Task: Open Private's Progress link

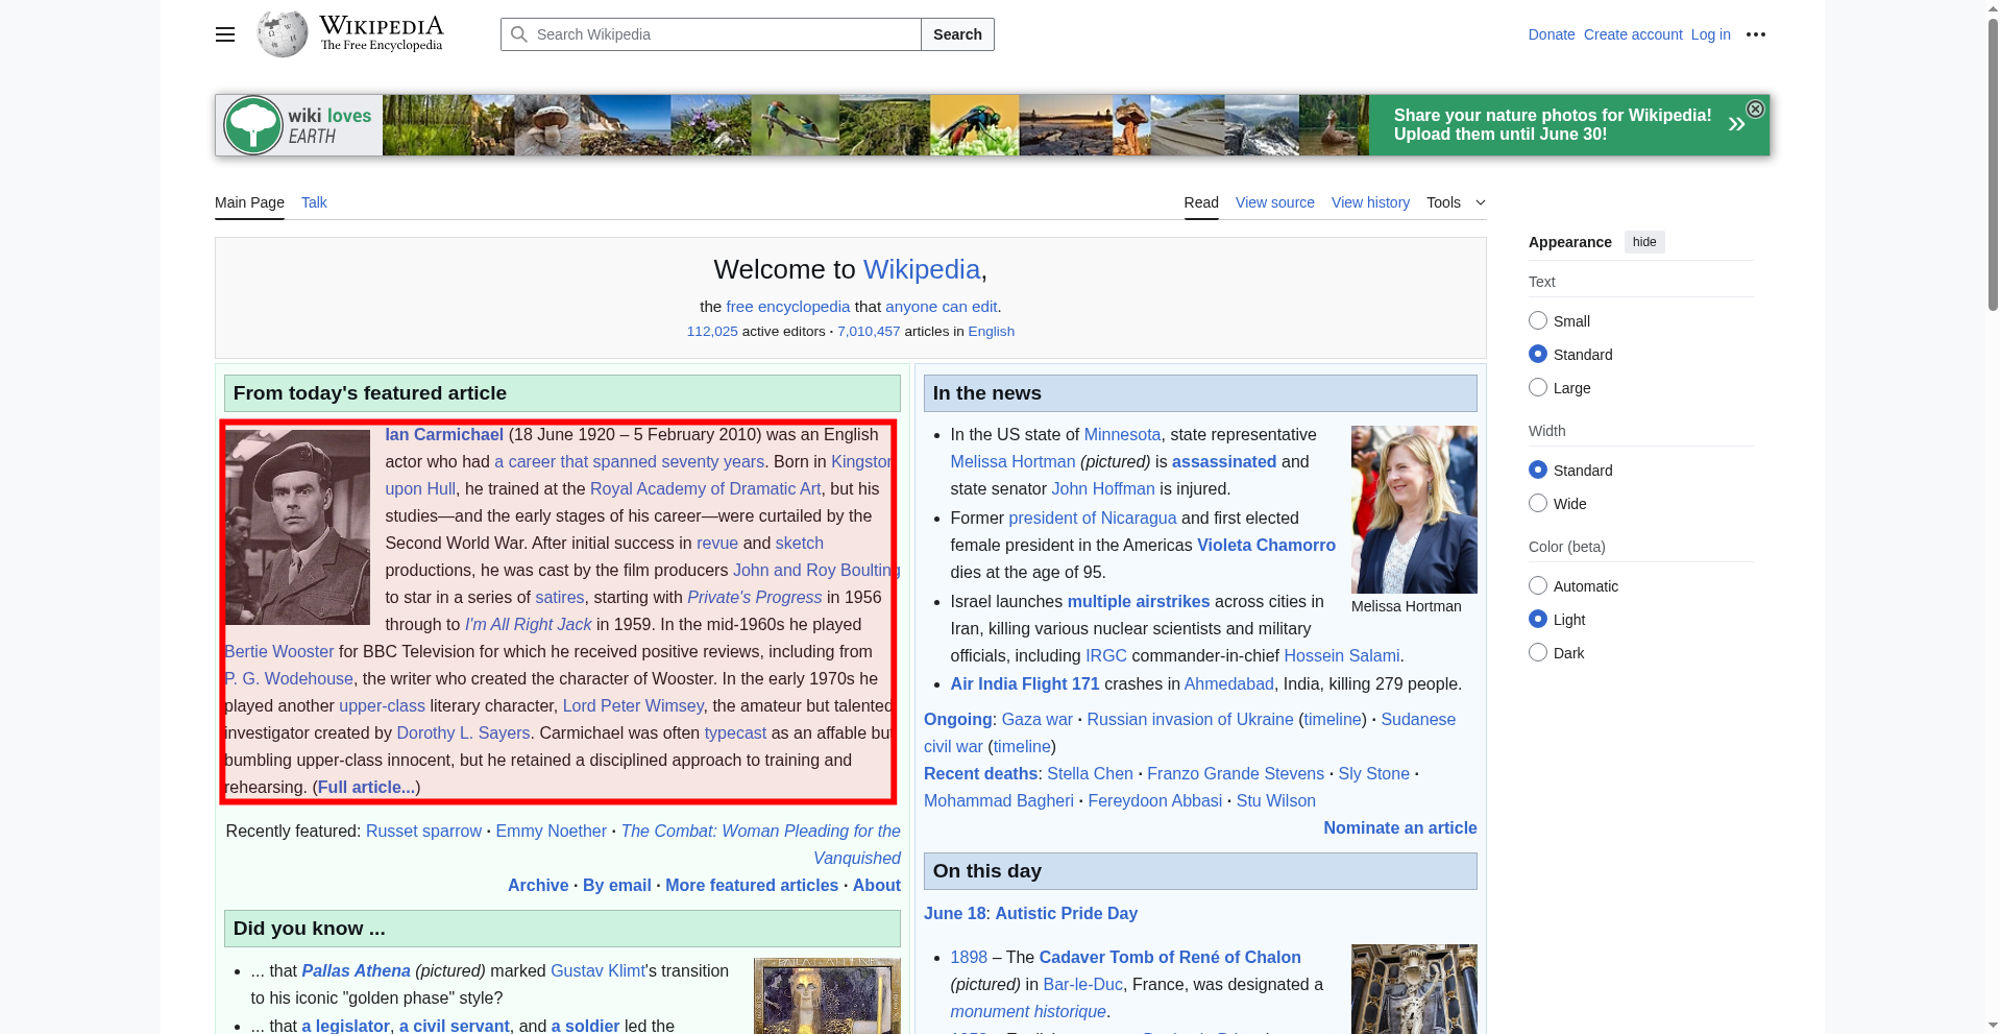Action: click(x=754, y=597)
